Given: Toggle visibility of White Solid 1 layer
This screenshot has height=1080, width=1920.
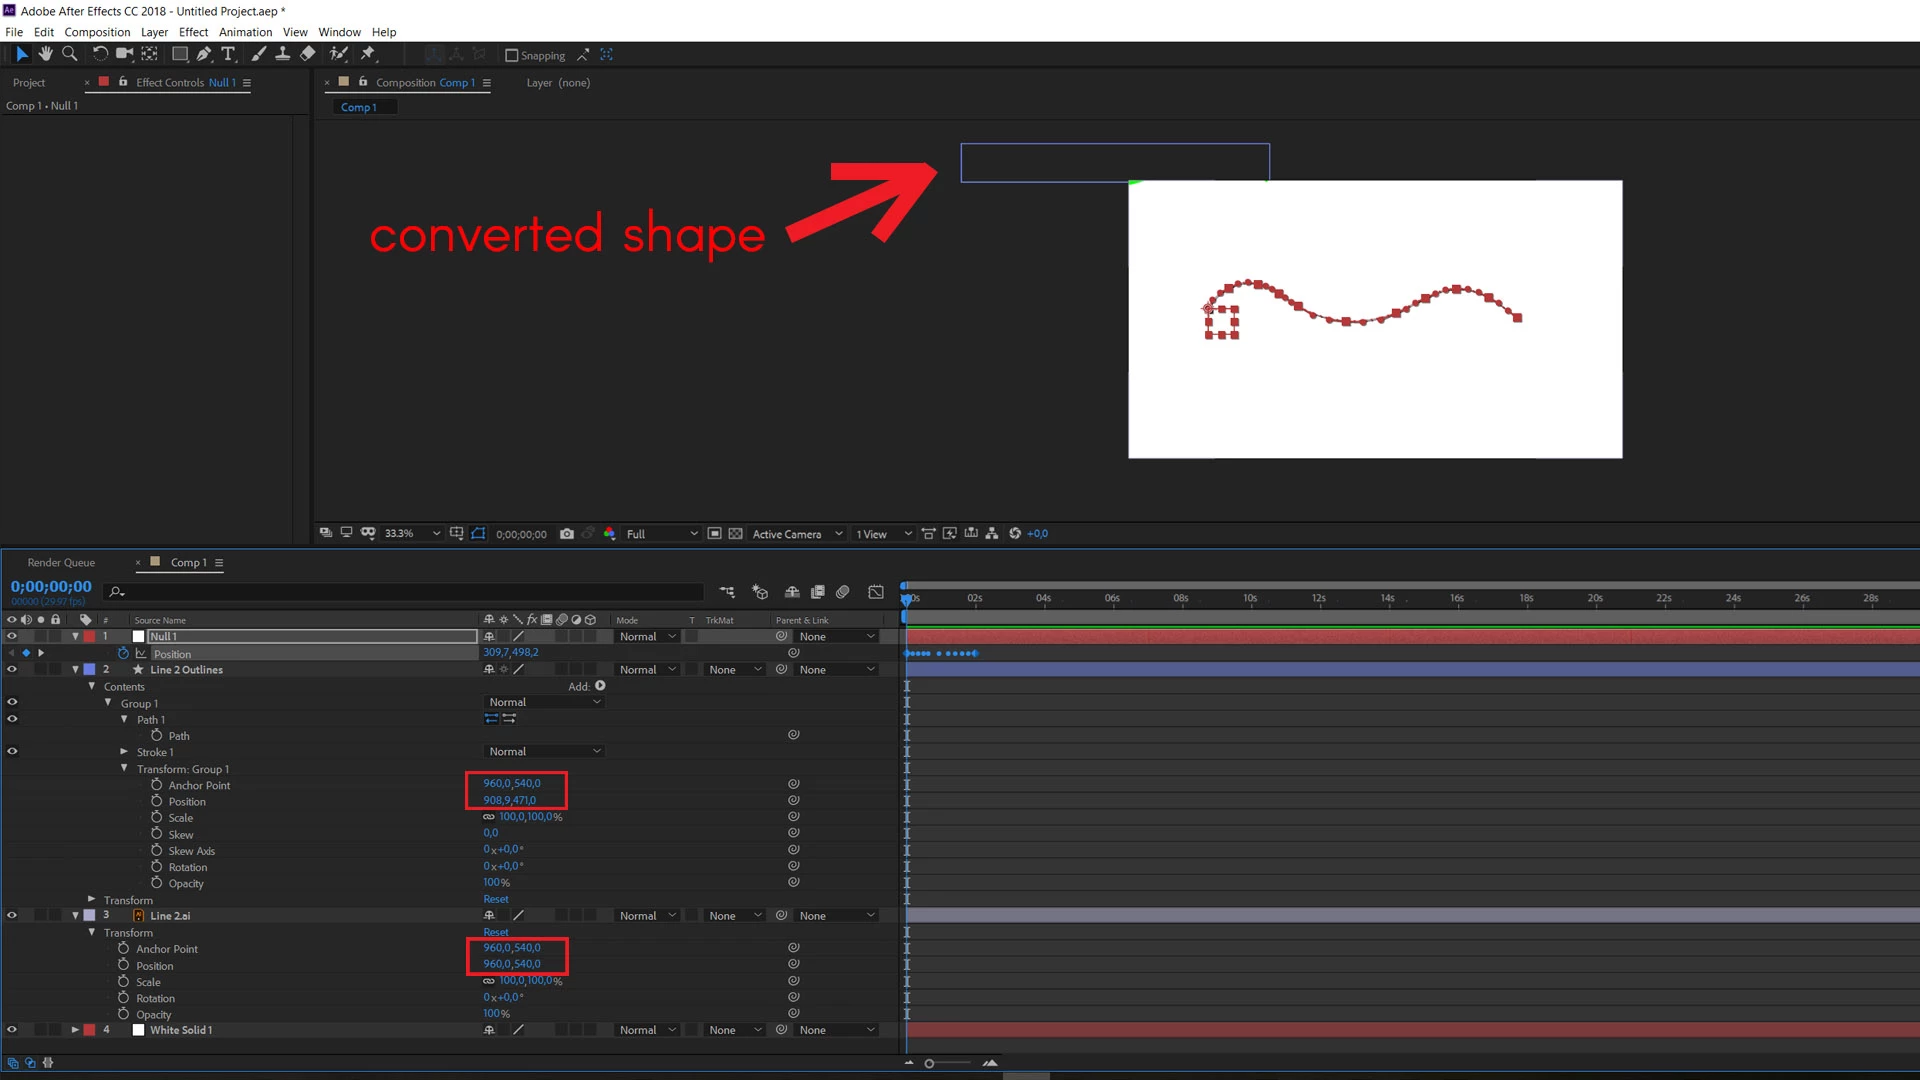Looking at the screenshot, I should coord(12,1030).
